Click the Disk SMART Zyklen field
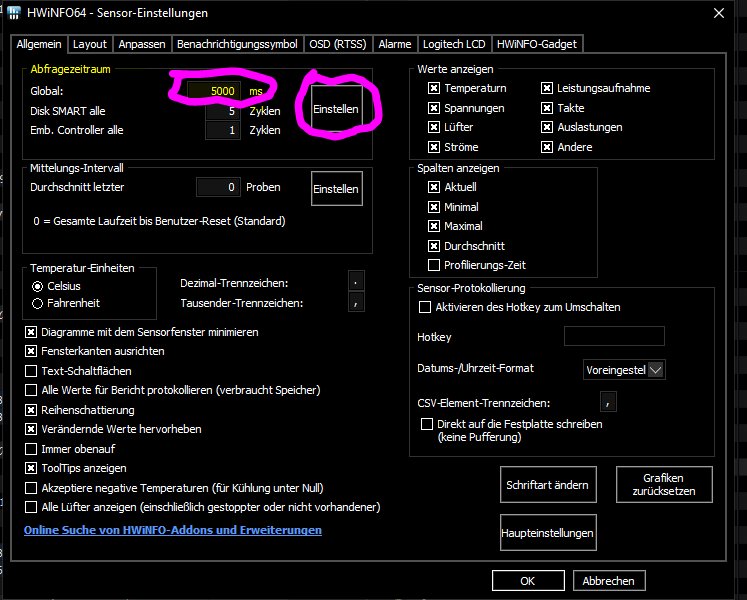The image size is (747, 600). [x=222, y=111]
